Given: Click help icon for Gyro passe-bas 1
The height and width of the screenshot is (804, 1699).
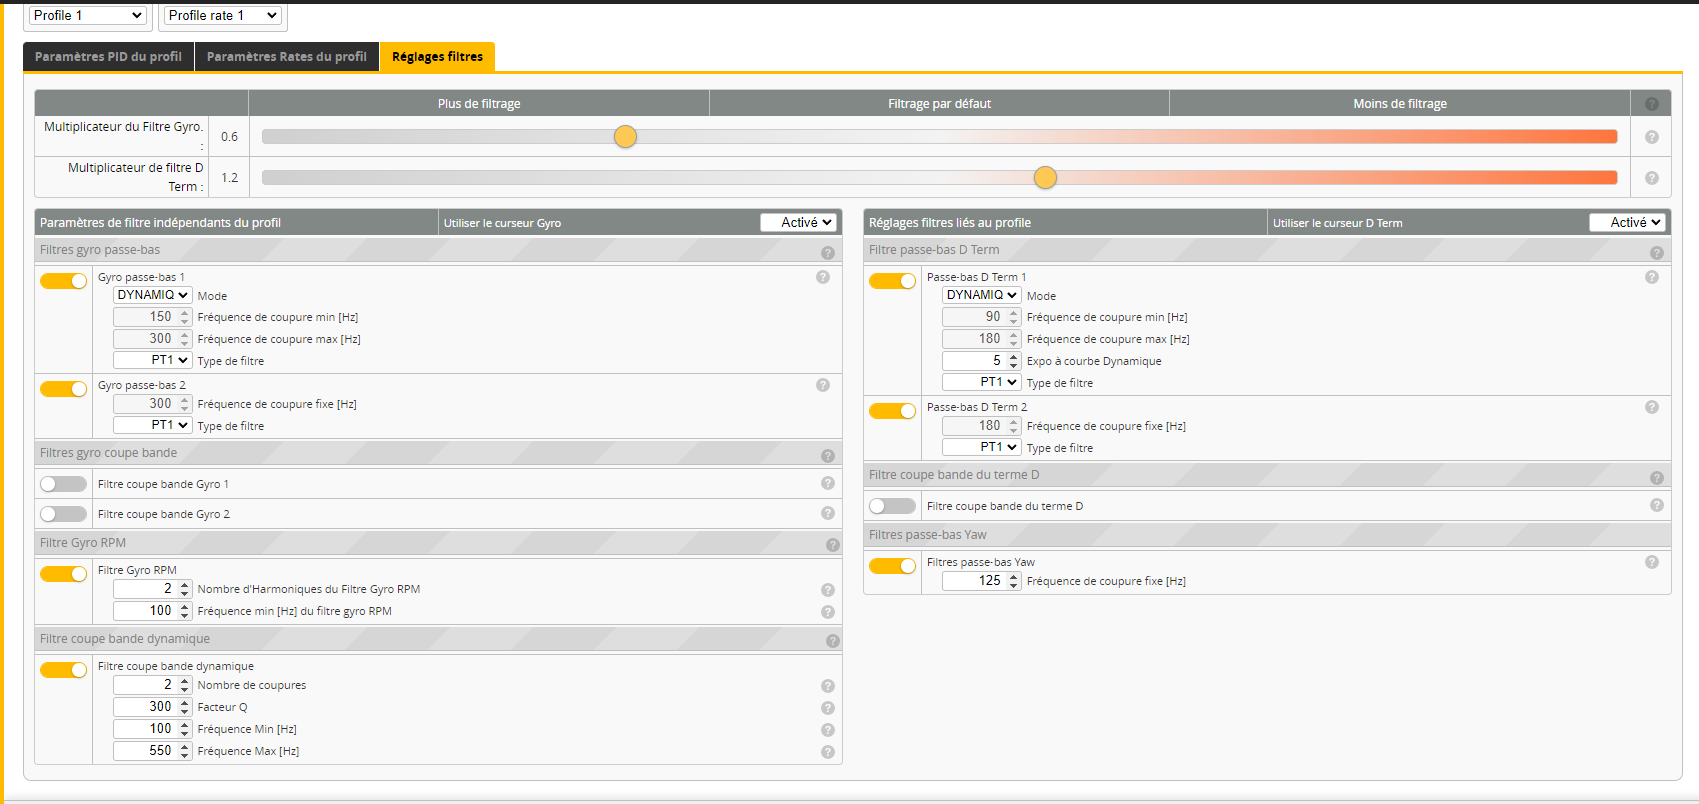Looking at the screenshot, I should pos(822,277).
